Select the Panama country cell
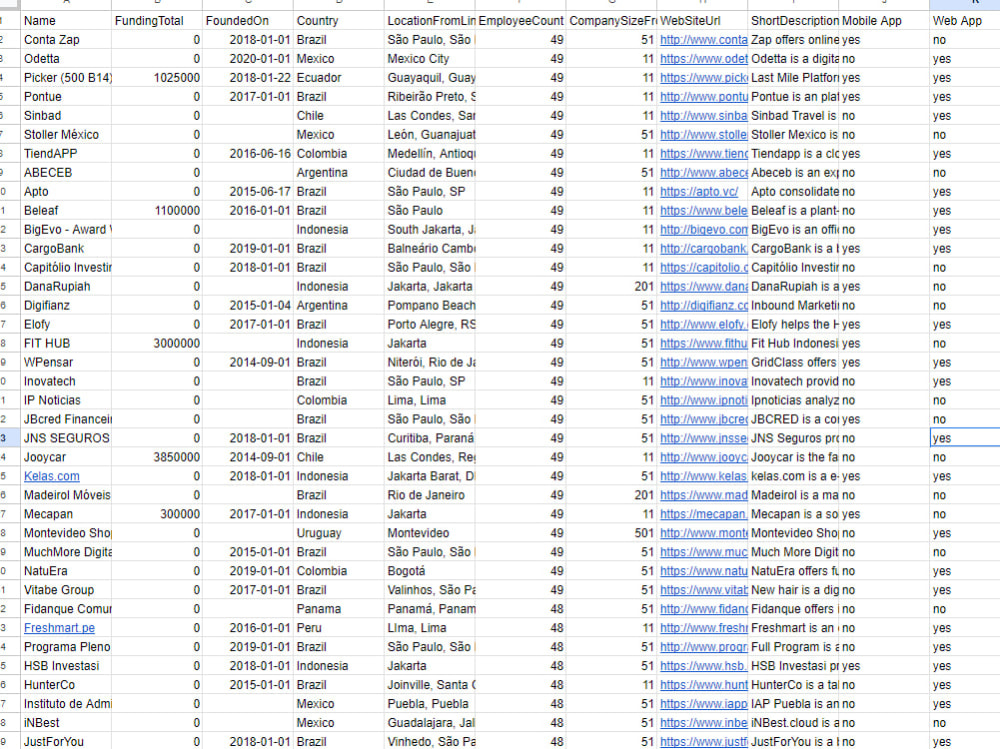This screenshot has width=1000, height=749. 339,609
